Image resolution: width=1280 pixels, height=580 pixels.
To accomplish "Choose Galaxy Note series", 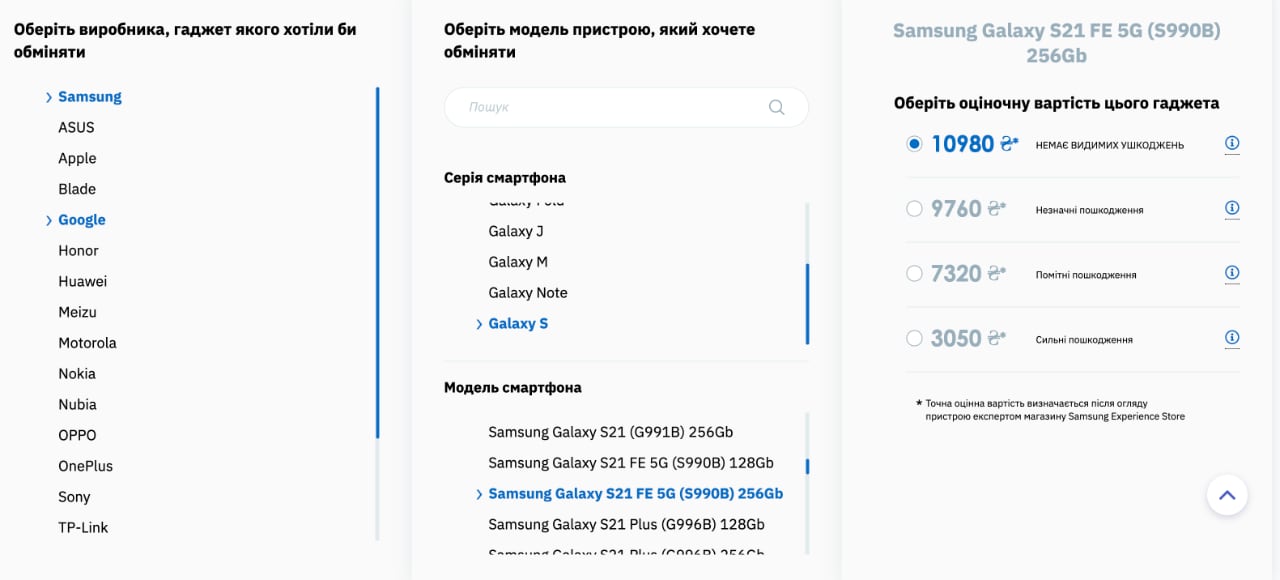I will [x=528, y=293].
